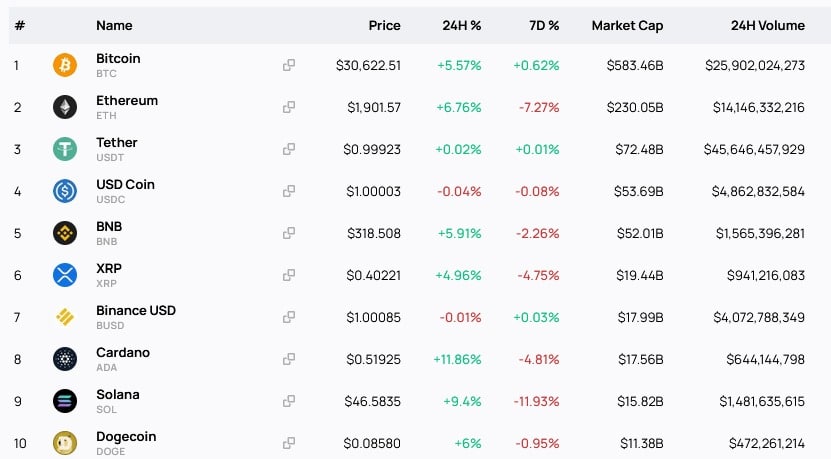Sort by the 24H % column header
Screen dimensions: 831x459
pyautogui.click(x=462, y=25)
